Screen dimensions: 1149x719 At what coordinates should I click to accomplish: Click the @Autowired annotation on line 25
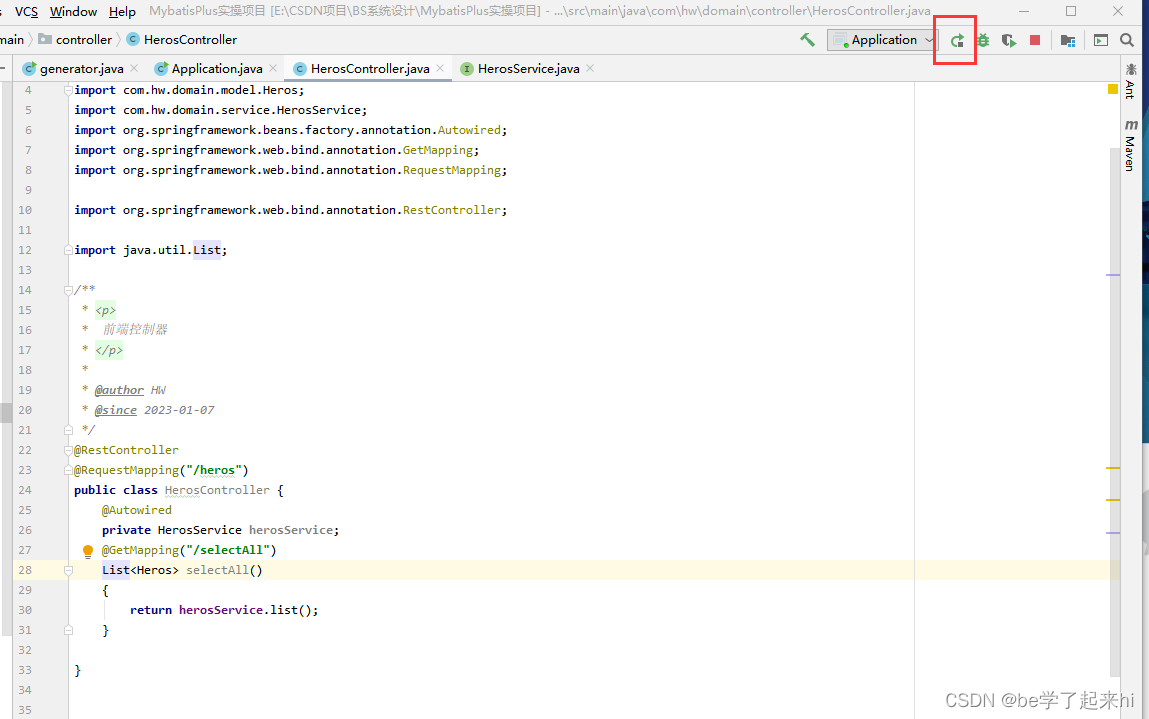click(136, 510)
